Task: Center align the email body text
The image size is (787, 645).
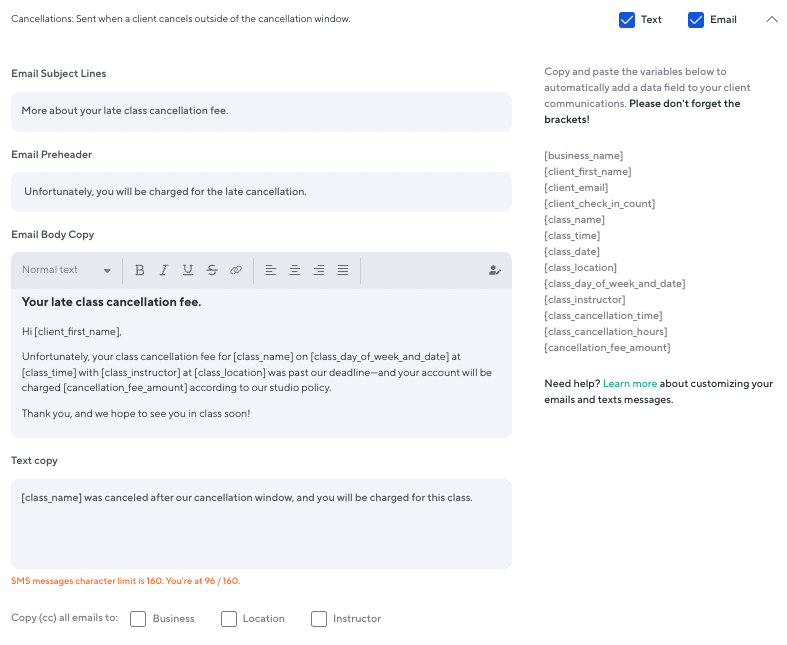Action: tap(295, 270)
